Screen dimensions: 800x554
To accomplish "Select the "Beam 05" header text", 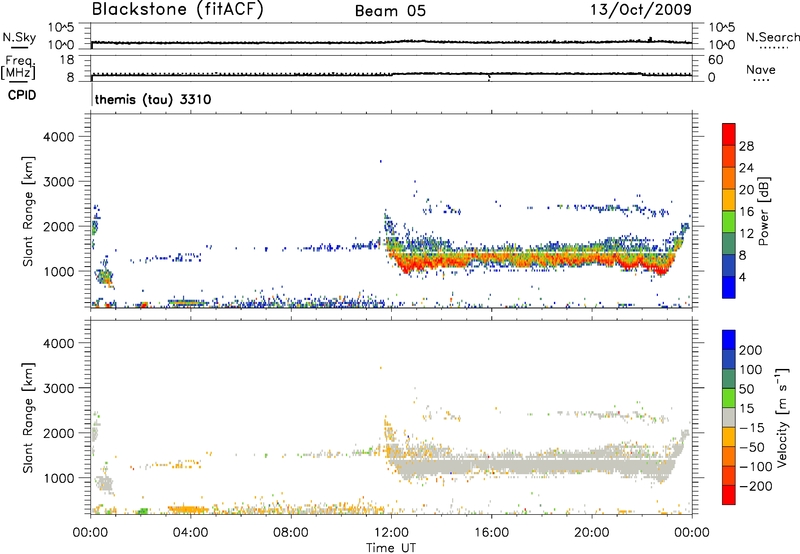I will [x=390, y=11].
